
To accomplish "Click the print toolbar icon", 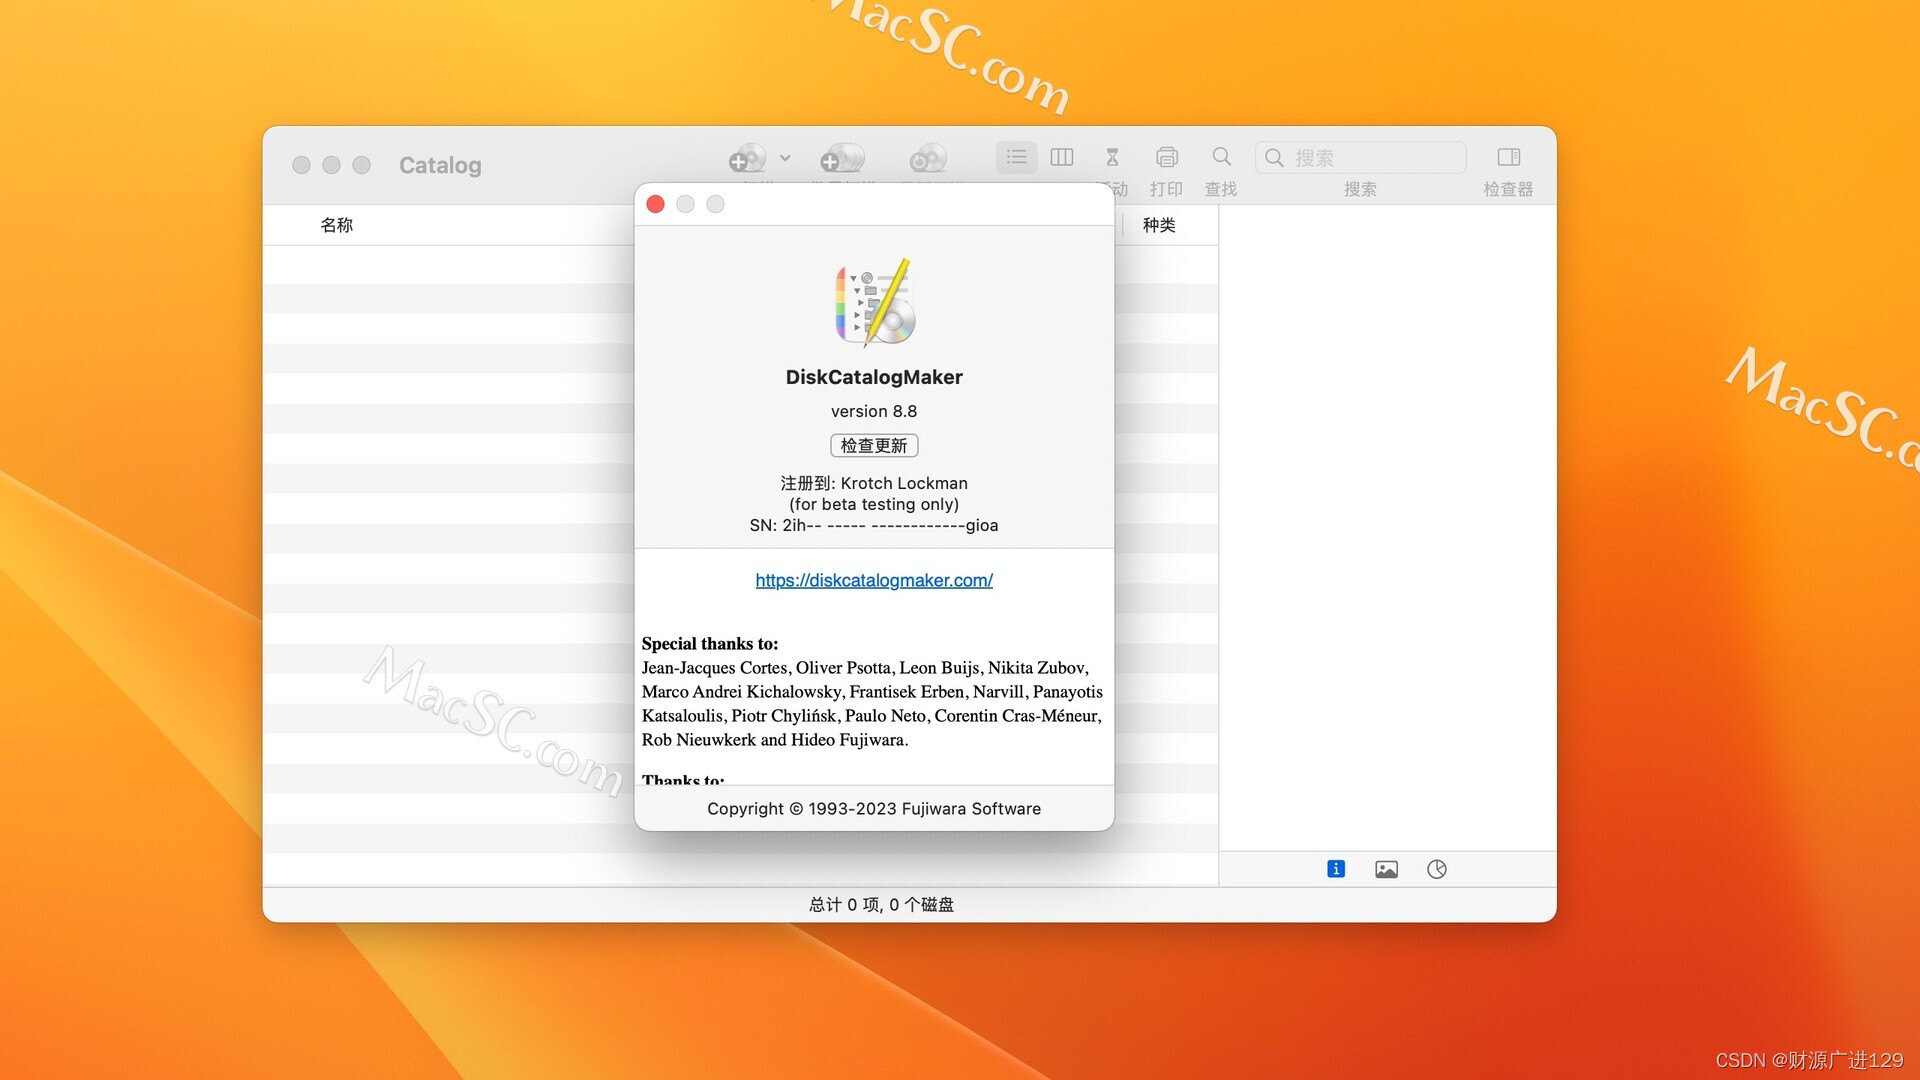I will click(1166, 157).
